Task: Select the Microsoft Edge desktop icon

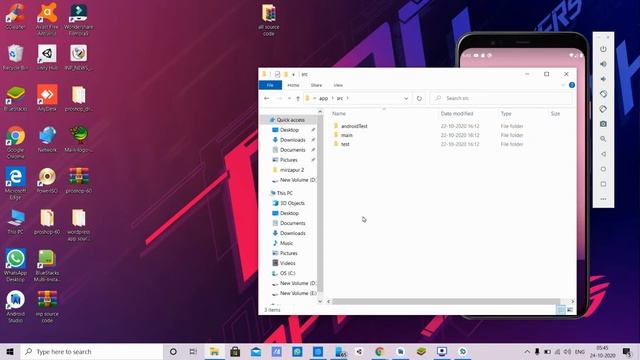Action: [16, 183]
